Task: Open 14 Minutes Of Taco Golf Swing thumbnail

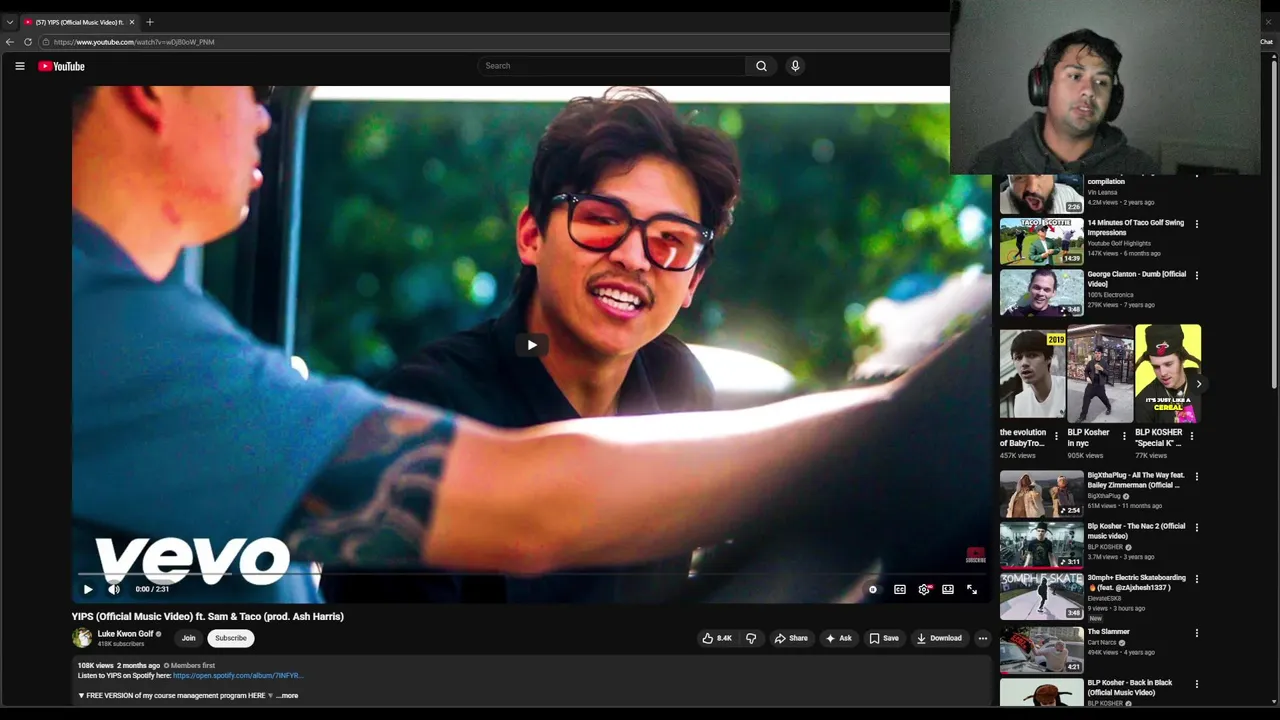Action: pos(1041,241)
